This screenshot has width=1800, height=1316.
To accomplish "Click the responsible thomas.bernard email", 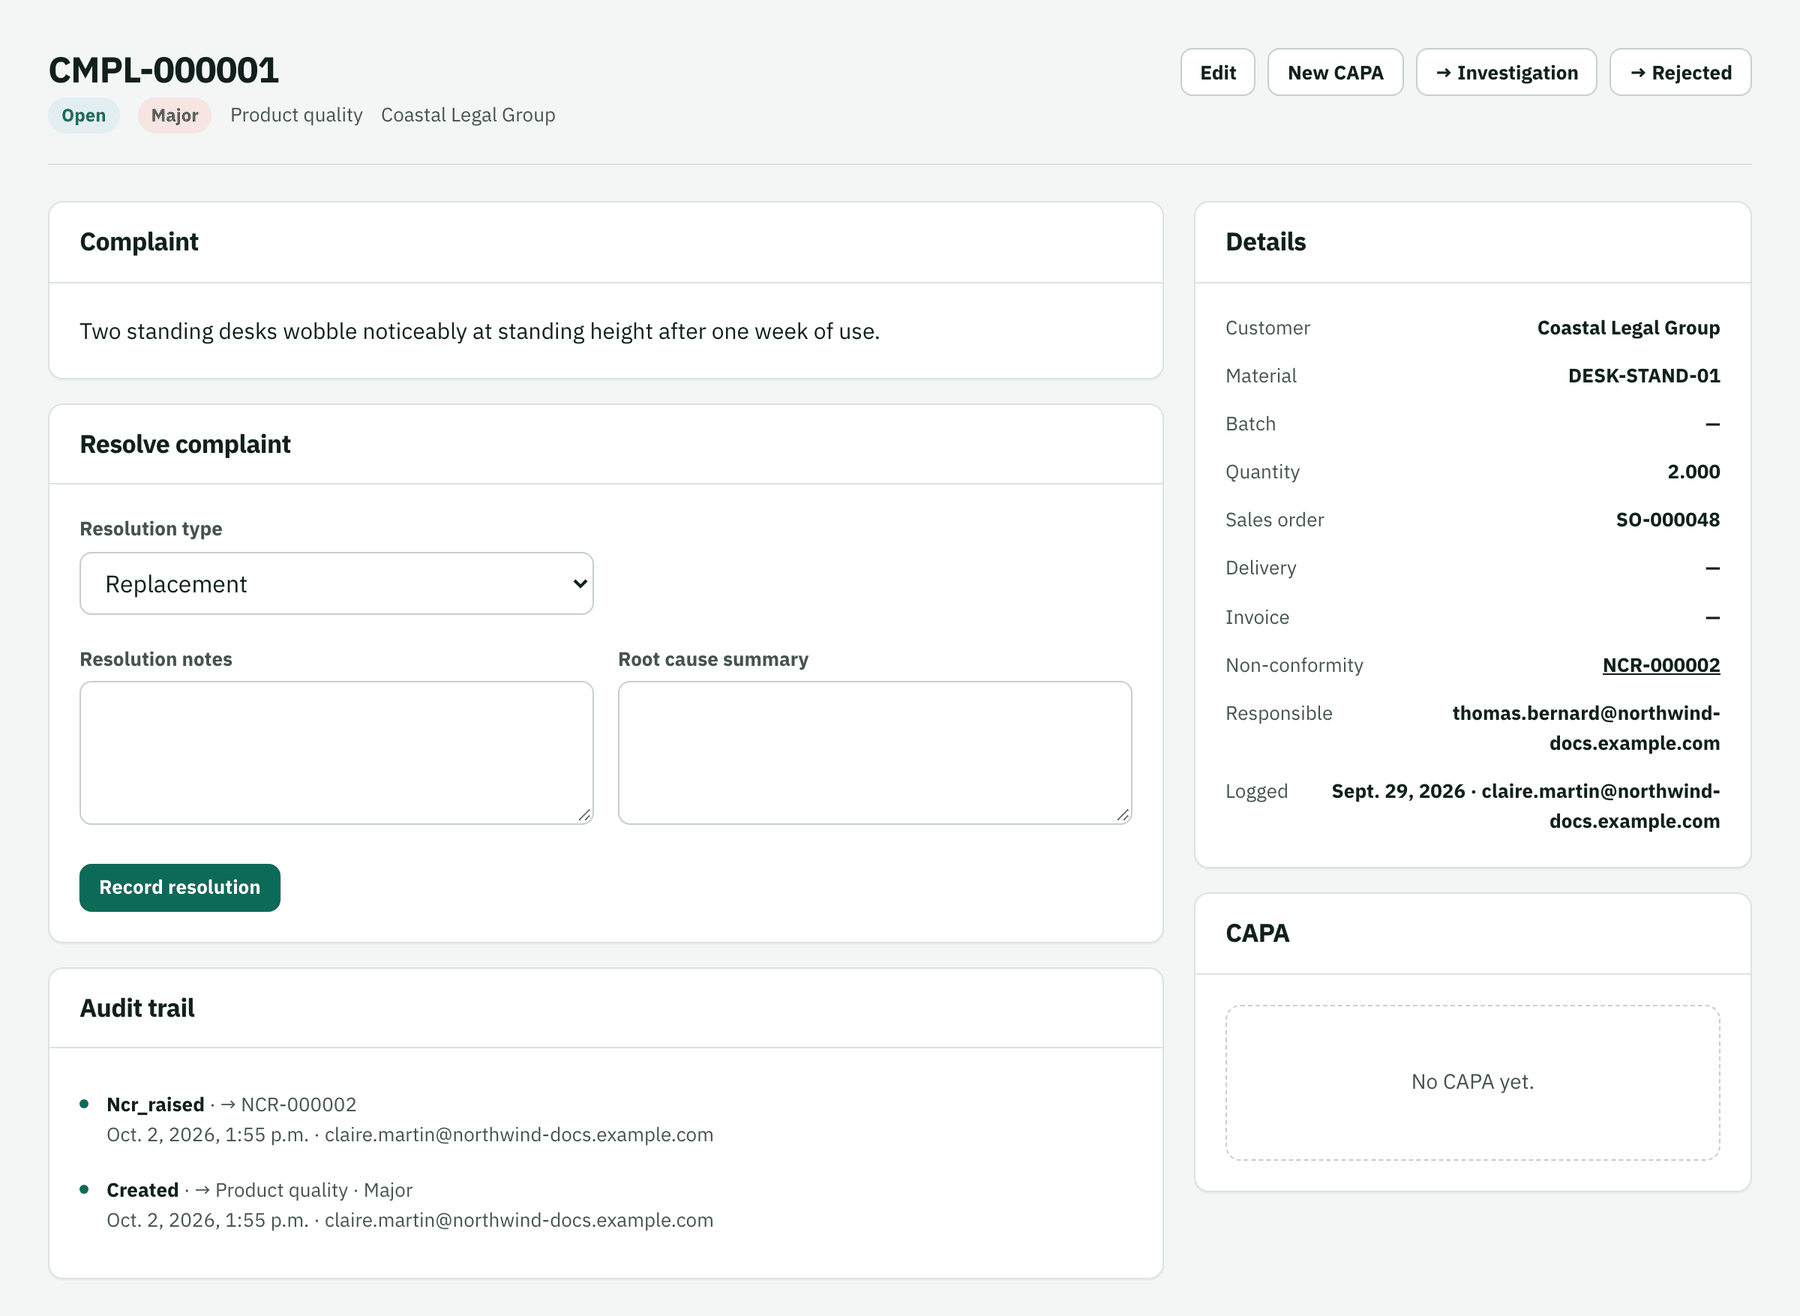I will 1586,728.
